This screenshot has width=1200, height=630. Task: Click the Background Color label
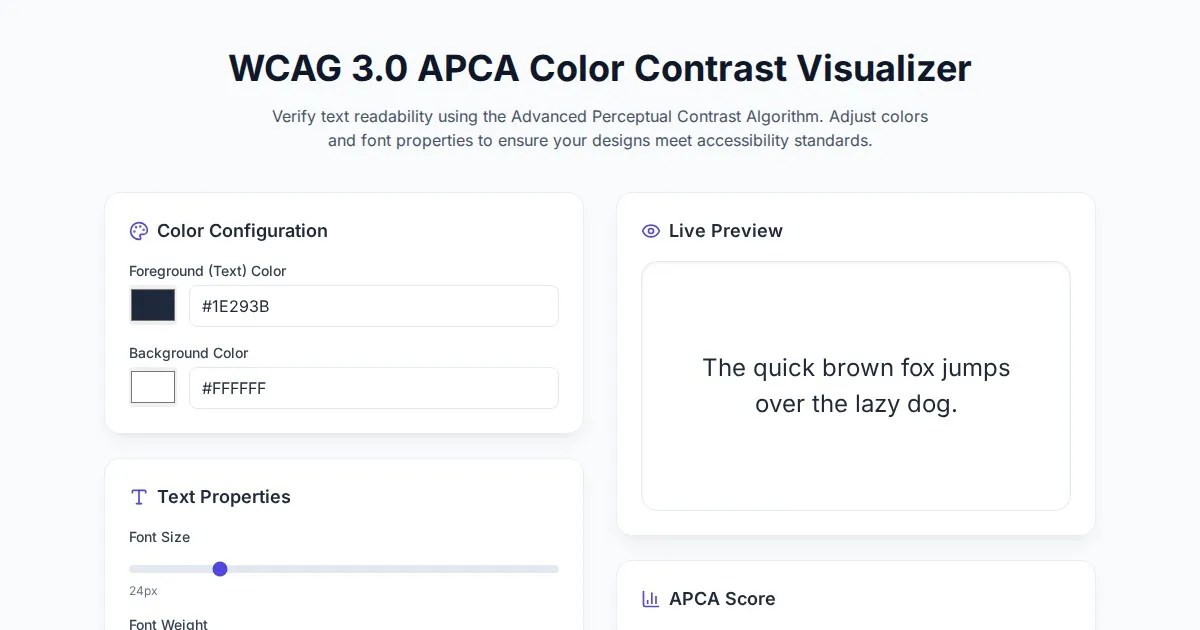(x=189, y=353)
